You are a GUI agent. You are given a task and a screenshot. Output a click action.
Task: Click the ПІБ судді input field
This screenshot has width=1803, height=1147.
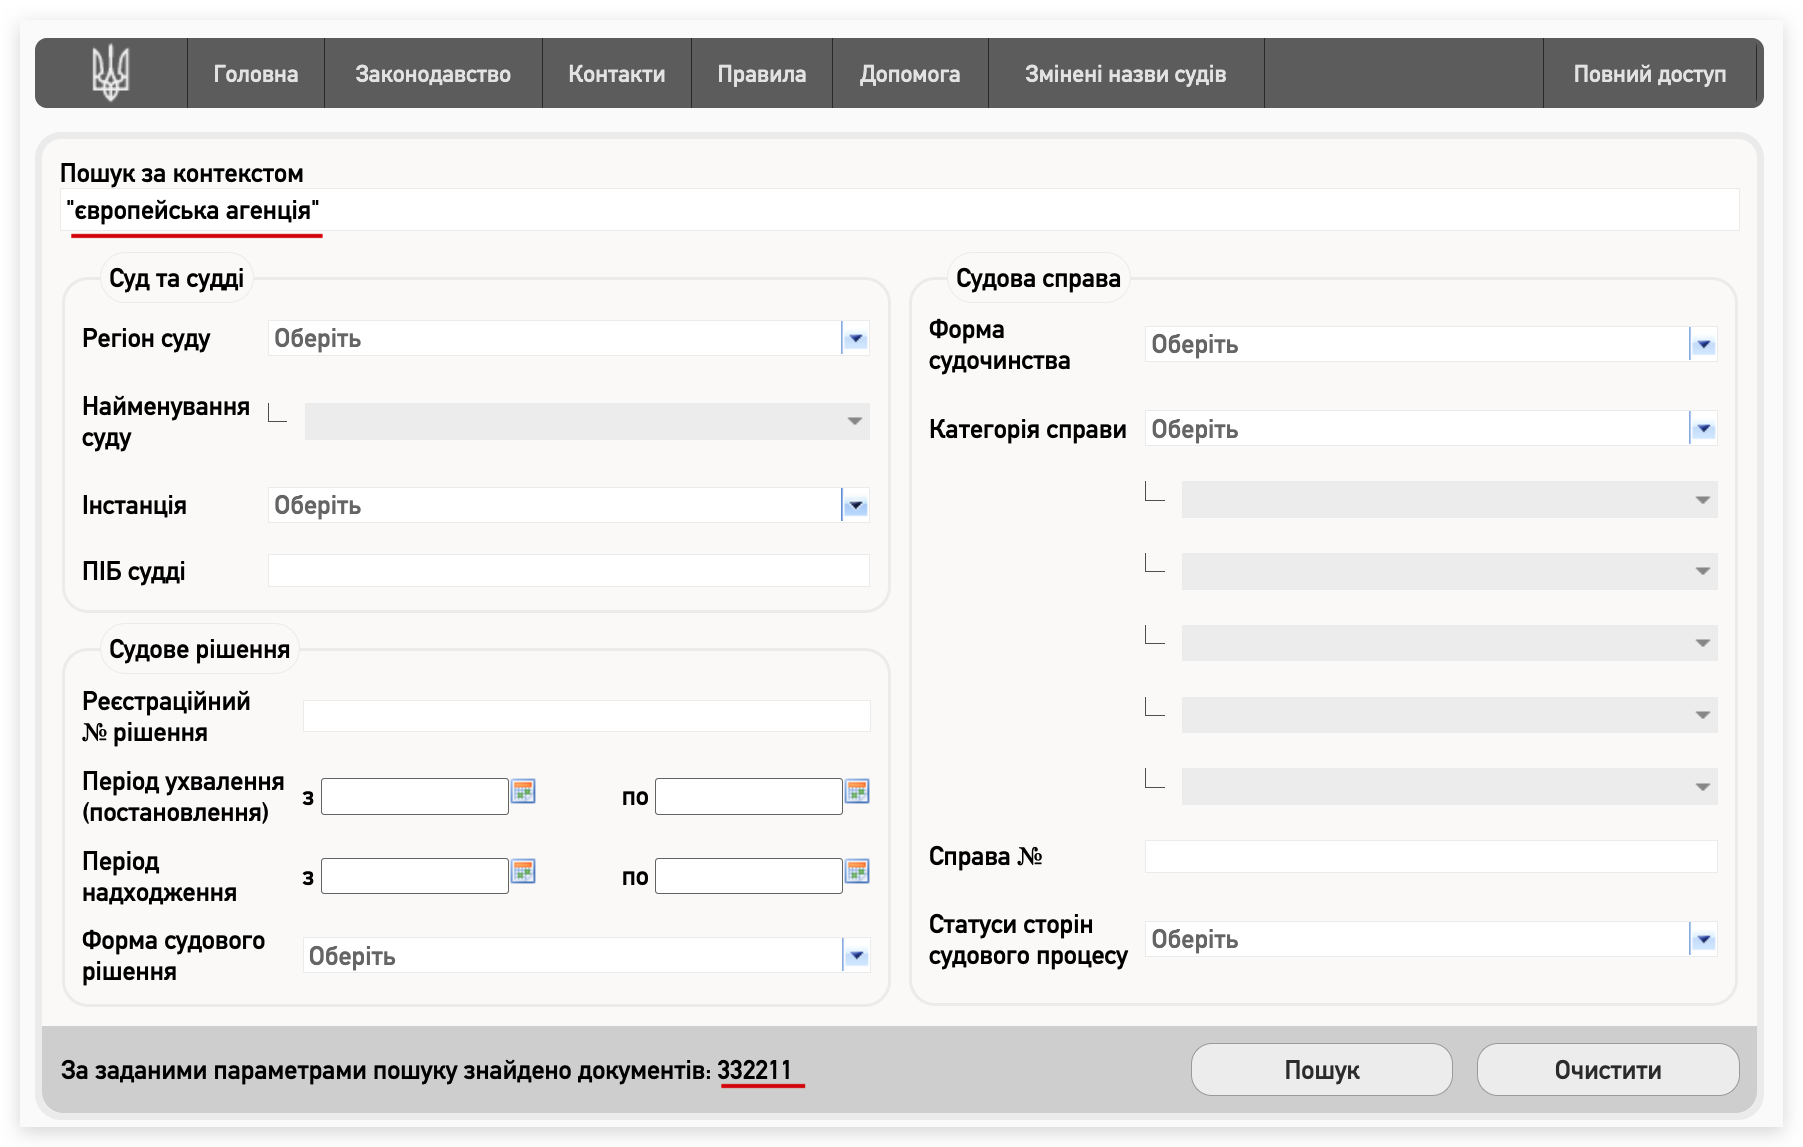click(568, 571)
